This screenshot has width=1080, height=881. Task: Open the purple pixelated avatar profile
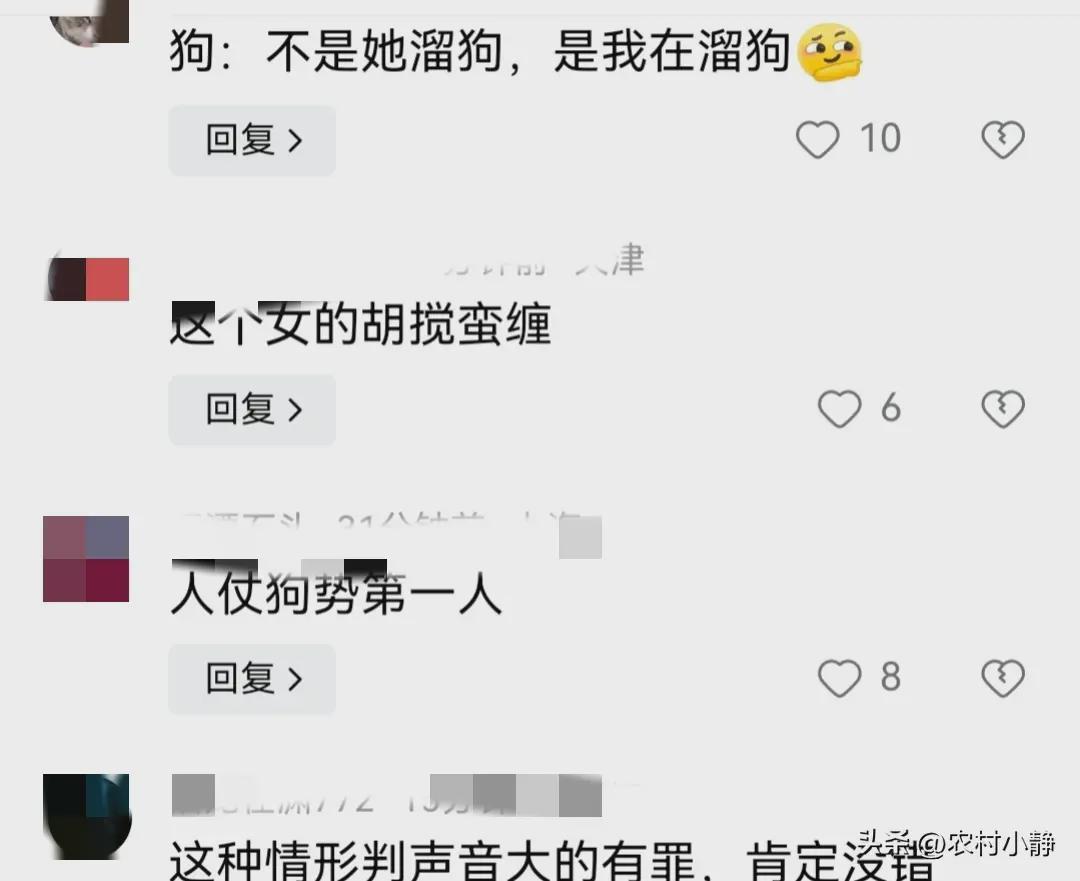[86, 559]
